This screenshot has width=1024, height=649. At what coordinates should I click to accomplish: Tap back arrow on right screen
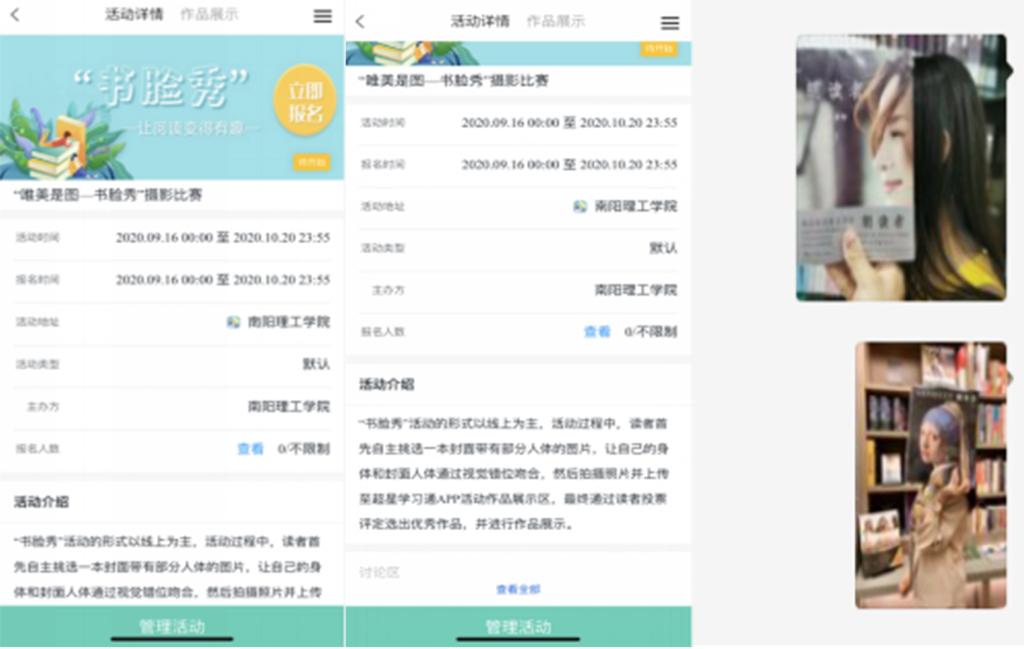360,22
